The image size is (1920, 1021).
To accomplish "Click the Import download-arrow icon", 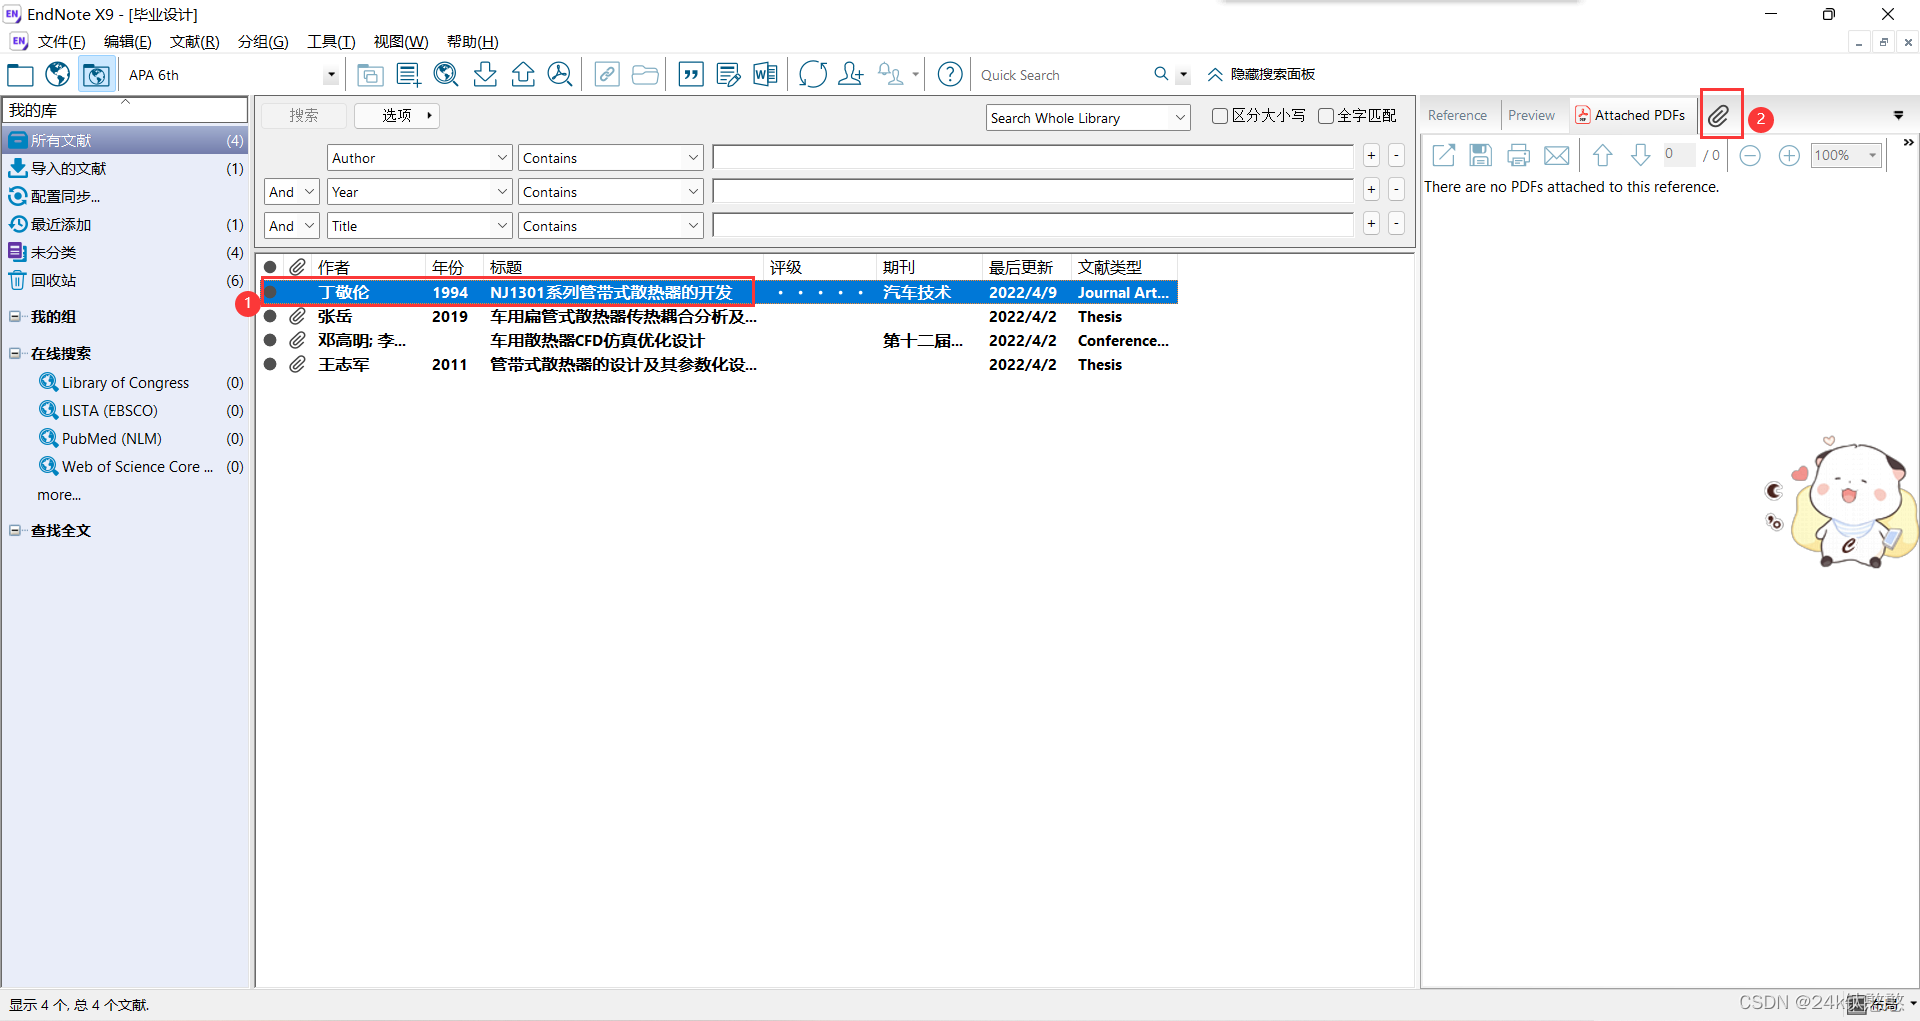I will (485, 75).
